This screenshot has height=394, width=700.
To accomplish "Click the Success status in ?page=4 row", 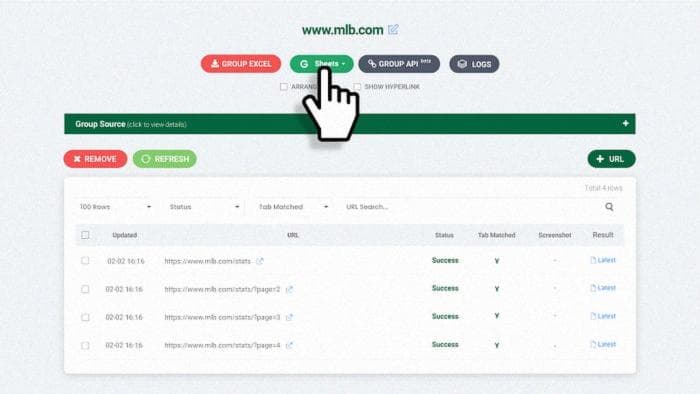I will 445,344.
